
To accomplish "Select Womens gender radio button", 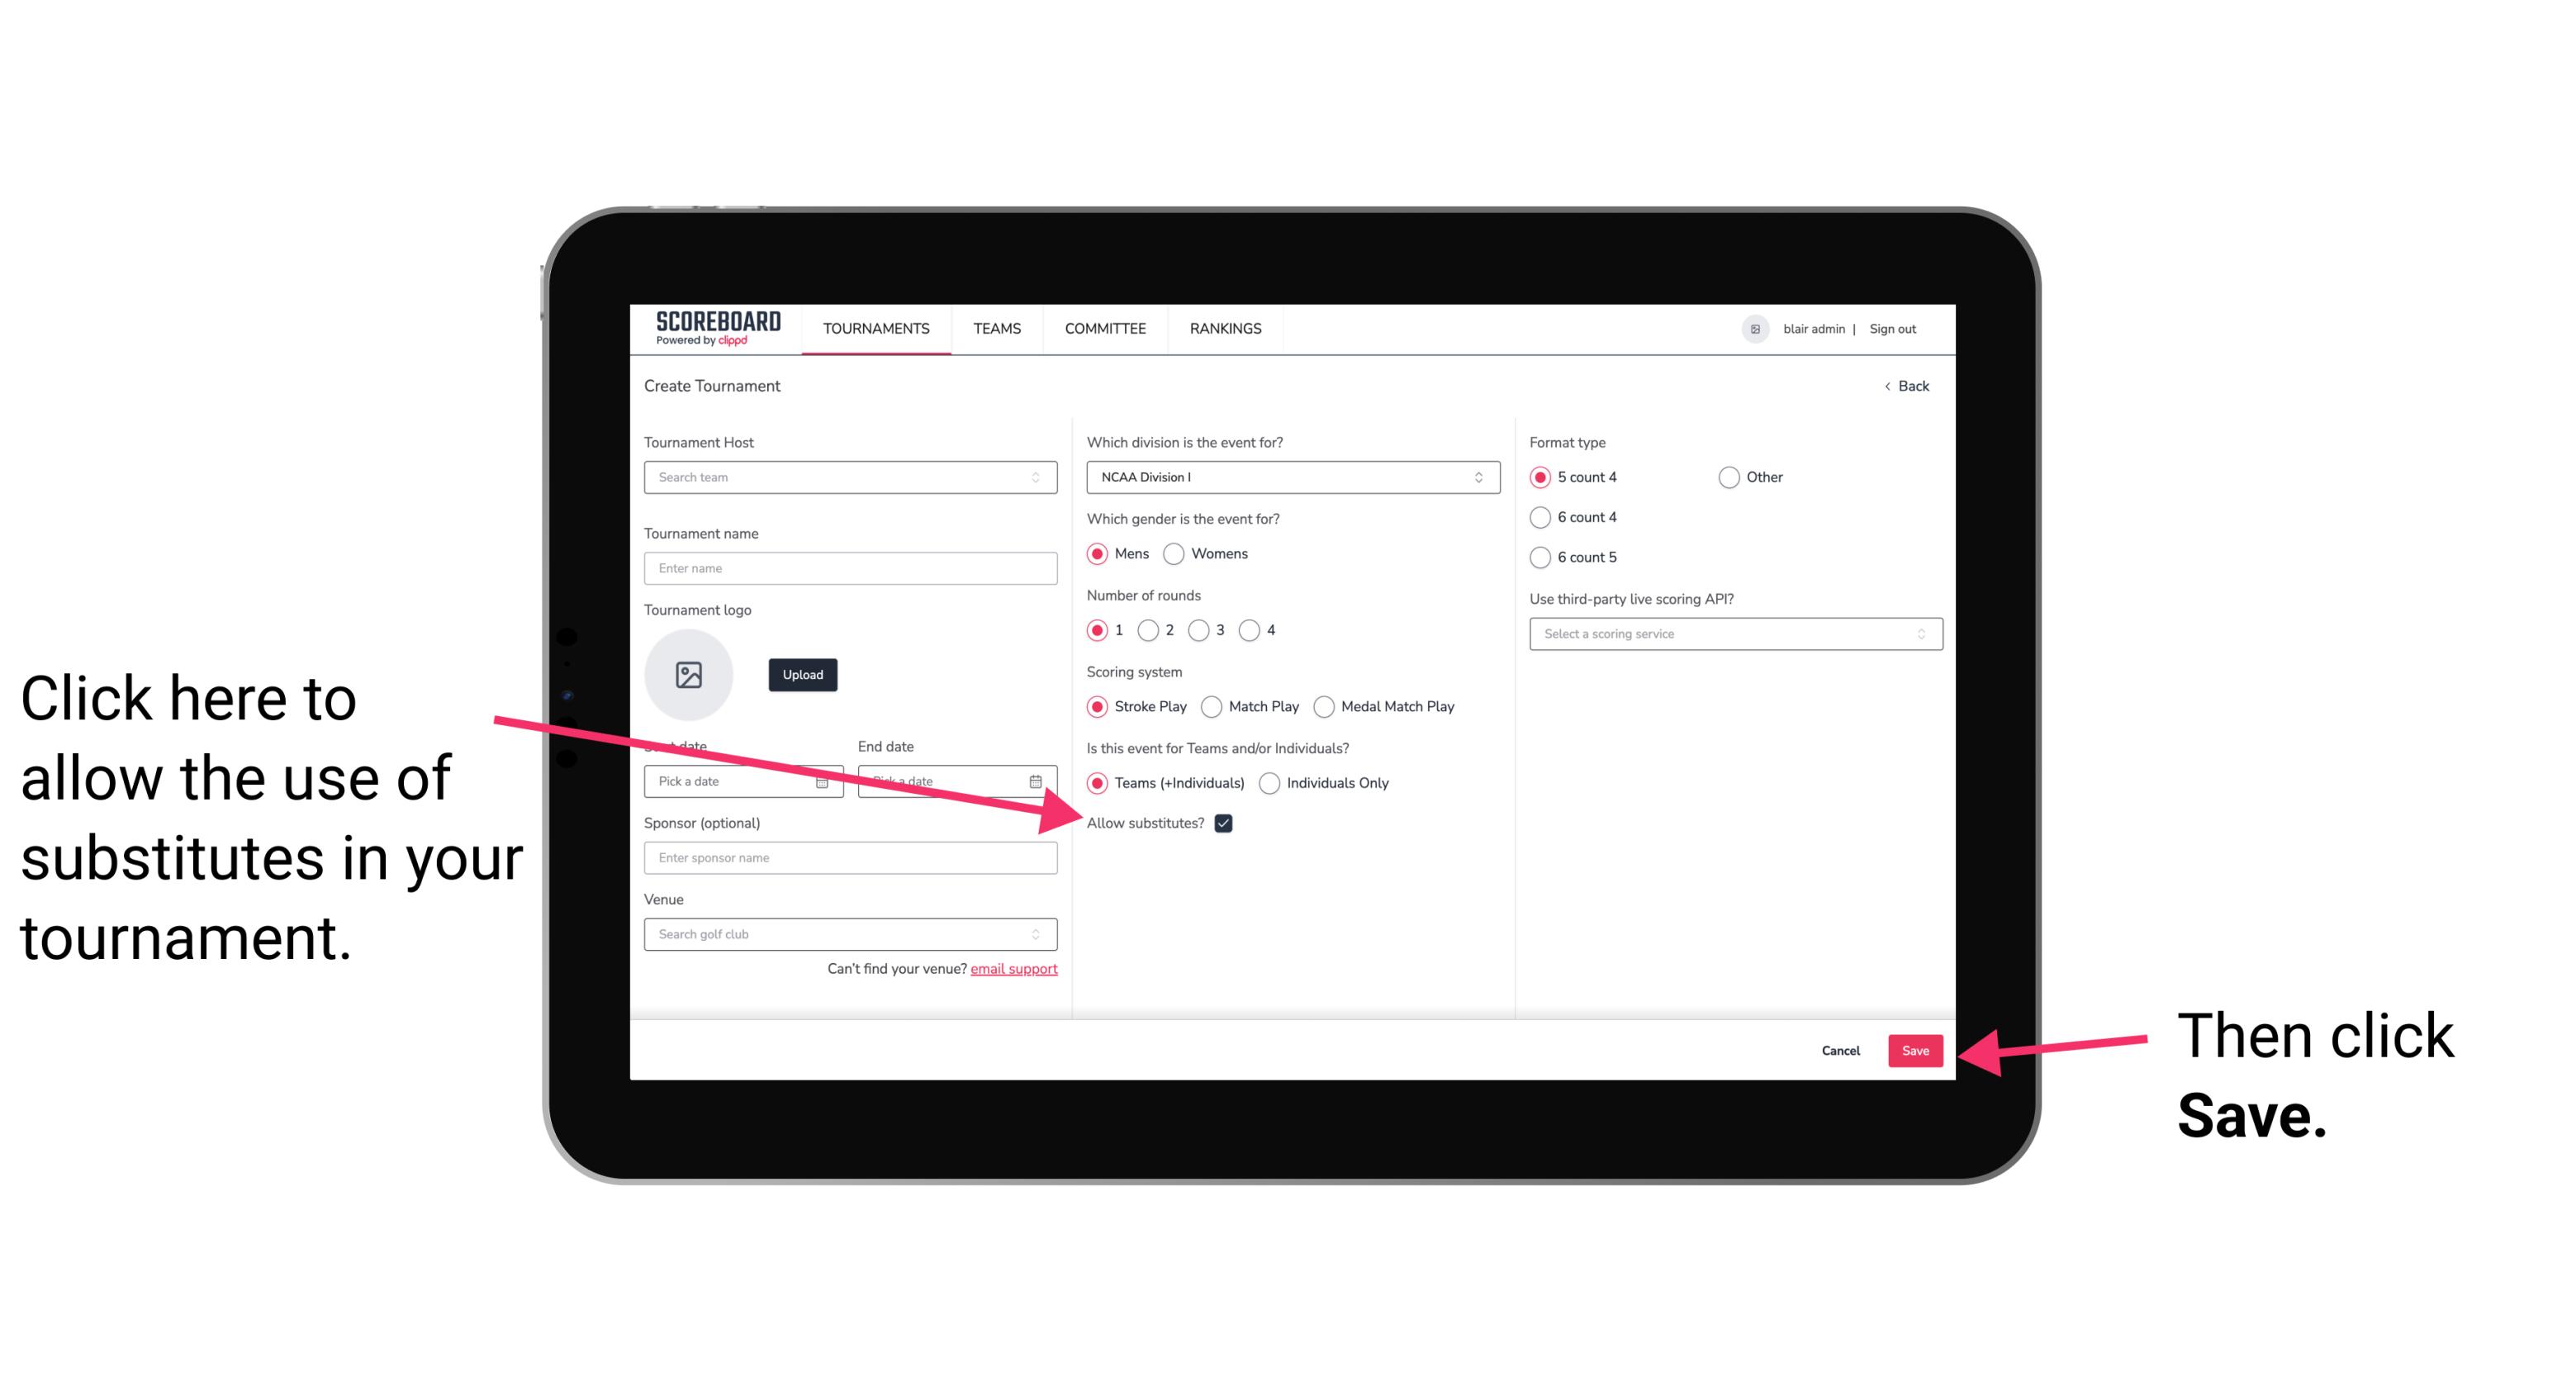I will tap(1179, 553).
